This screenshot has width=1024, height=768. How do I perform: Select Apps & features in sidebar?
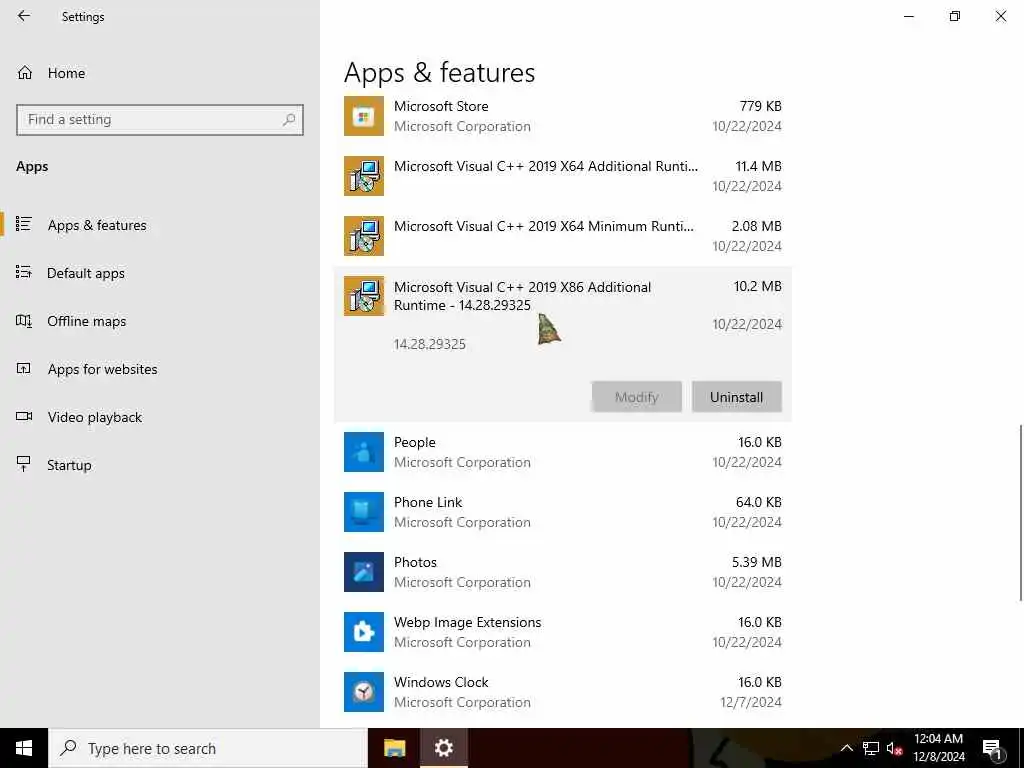pyautogui.click(x=160, y=225)
